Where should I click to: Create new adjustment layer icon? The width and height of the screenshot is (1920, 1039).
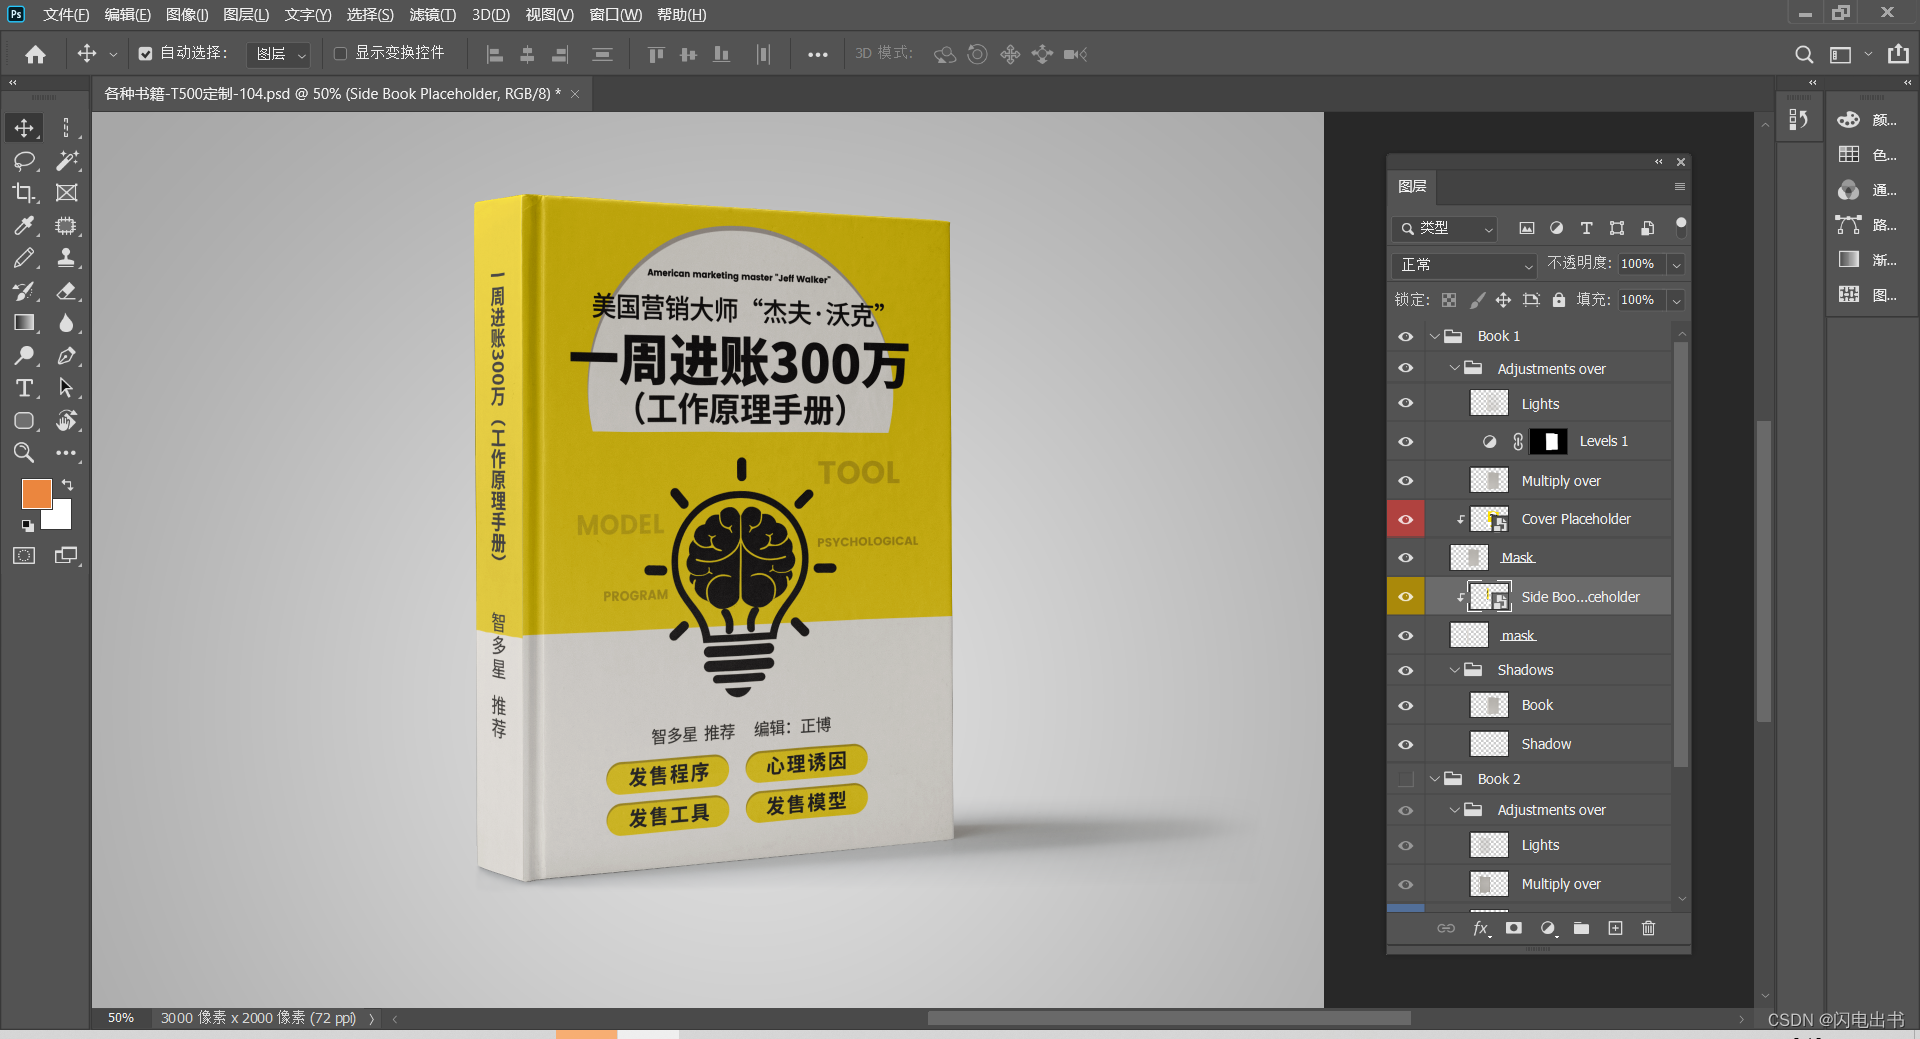[x=1548, y=928]
